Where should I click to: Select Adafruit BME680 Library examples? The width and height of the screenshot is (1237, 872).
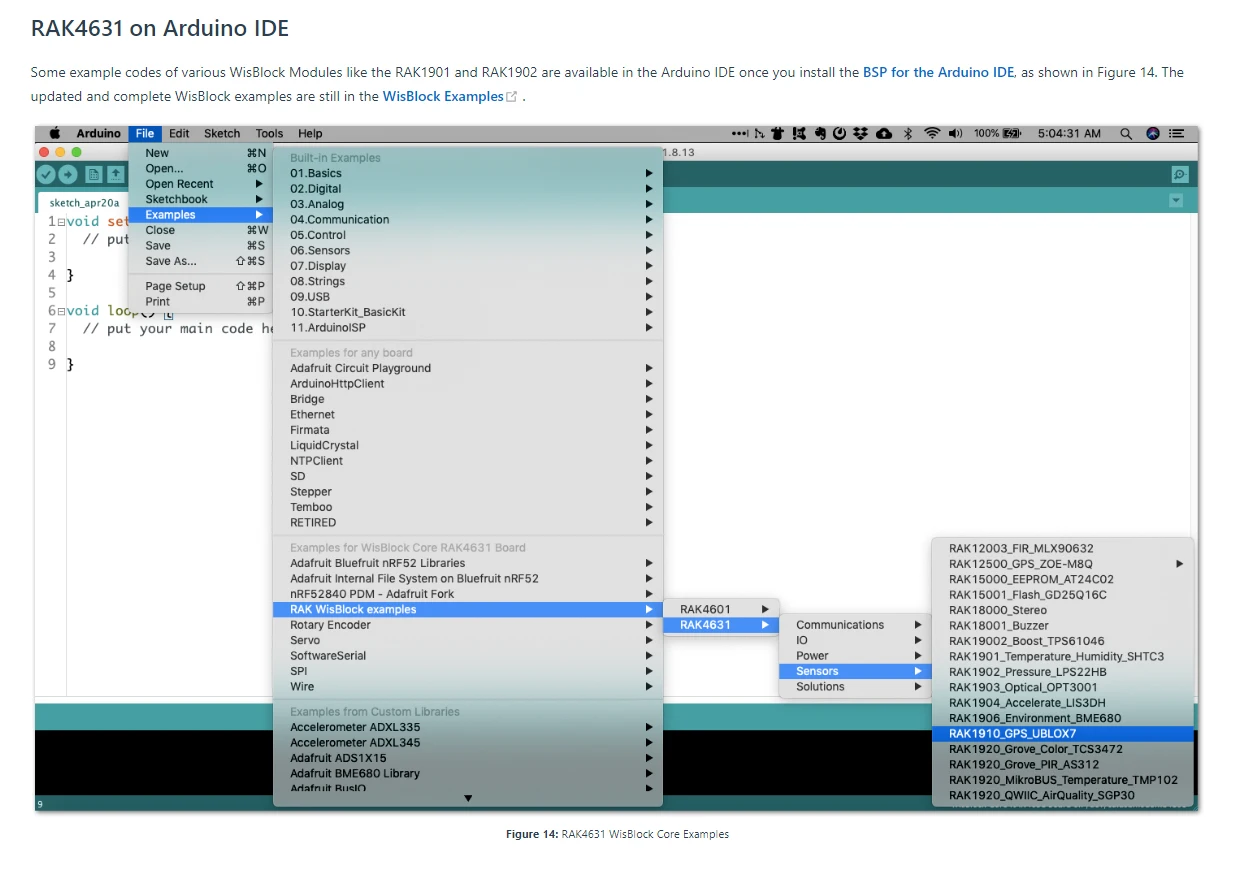468,773
